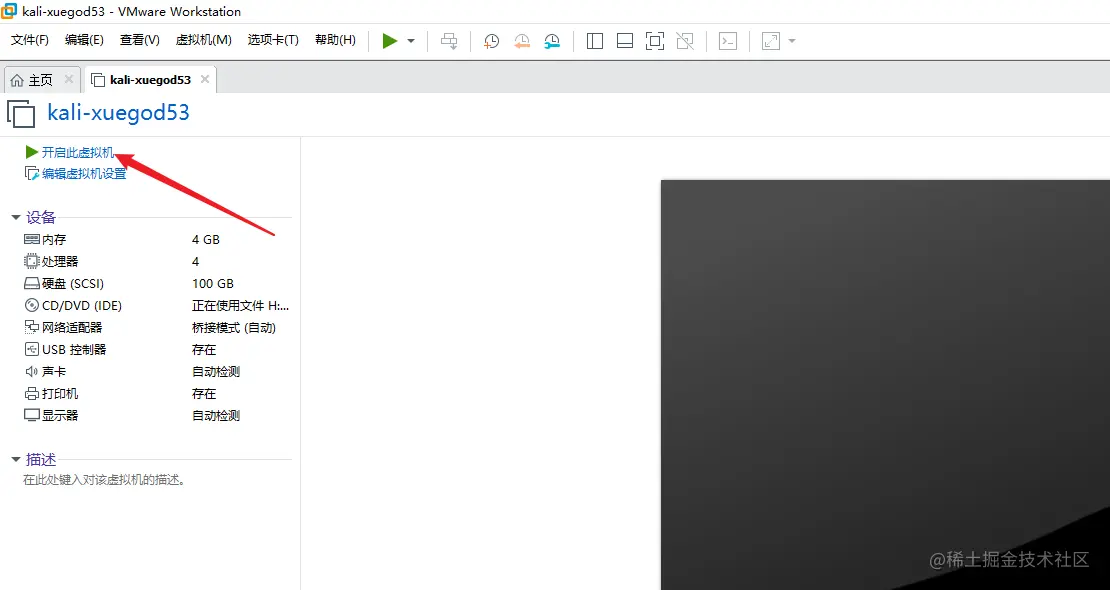This screenshot has height=590, width=1110.
Task: Click the edit settings icon beside 编辑虚拟机设置
Action: [31, 174]
